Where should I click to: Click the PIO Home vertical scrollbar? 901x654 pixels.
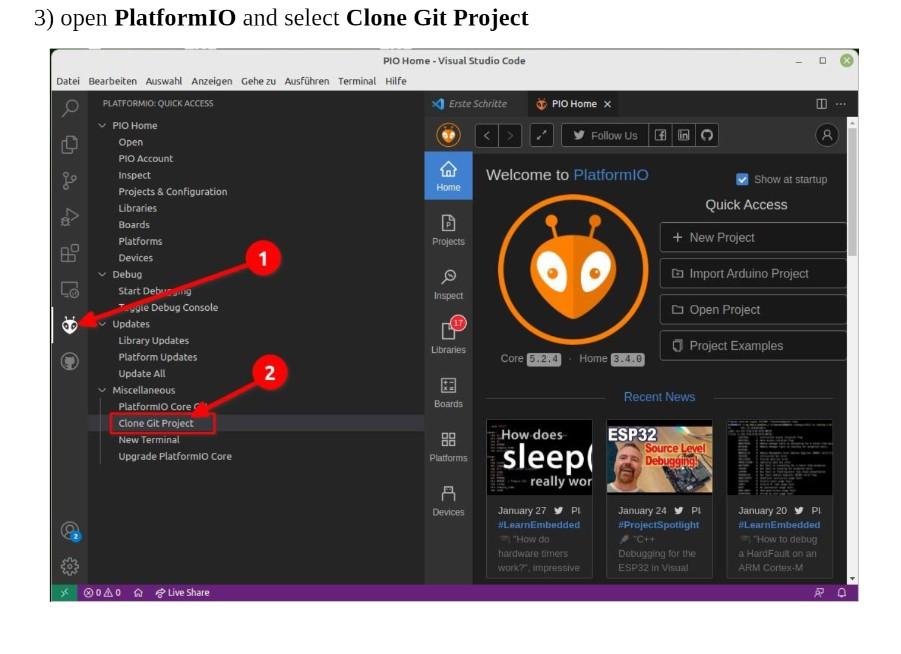[x=852, y=194]
